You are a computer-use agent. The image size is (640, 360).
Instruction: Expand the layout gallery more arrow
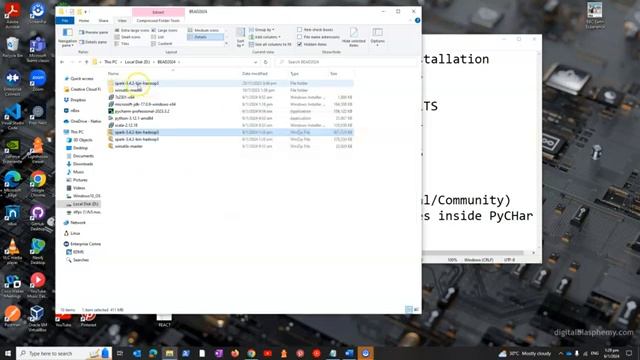226,44
